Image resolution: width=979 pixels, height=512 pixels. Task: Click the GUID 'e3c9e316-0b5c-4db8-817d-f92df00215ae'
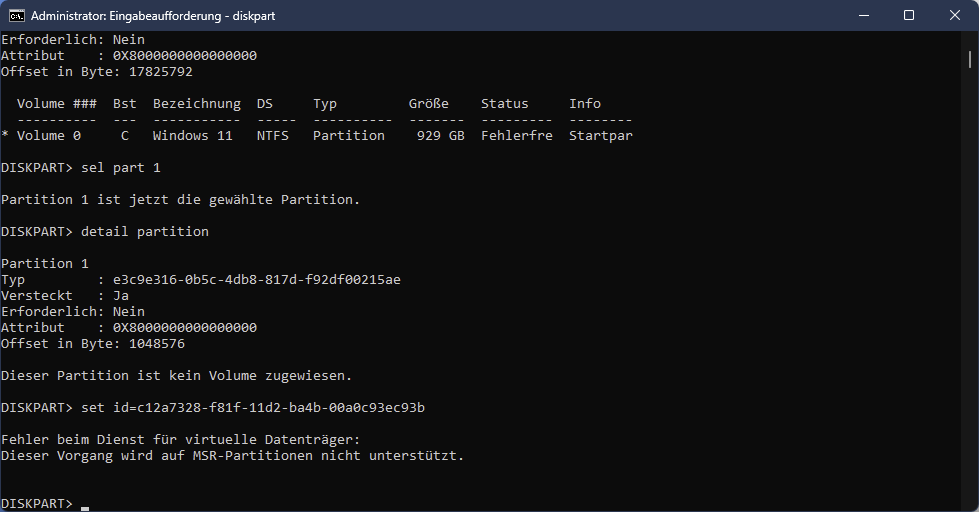[257, 280]
